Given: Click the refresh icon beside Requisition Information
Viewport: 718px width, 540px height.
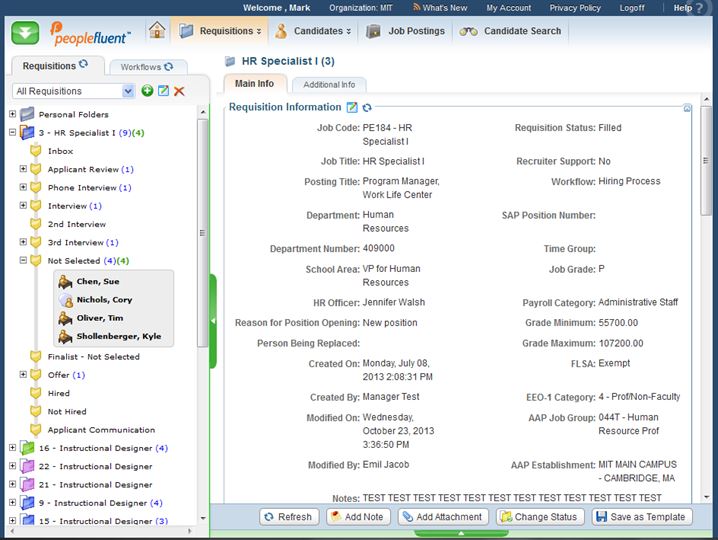Looking at the screenshot, I should pyautogui.click(x=367, y=107).
